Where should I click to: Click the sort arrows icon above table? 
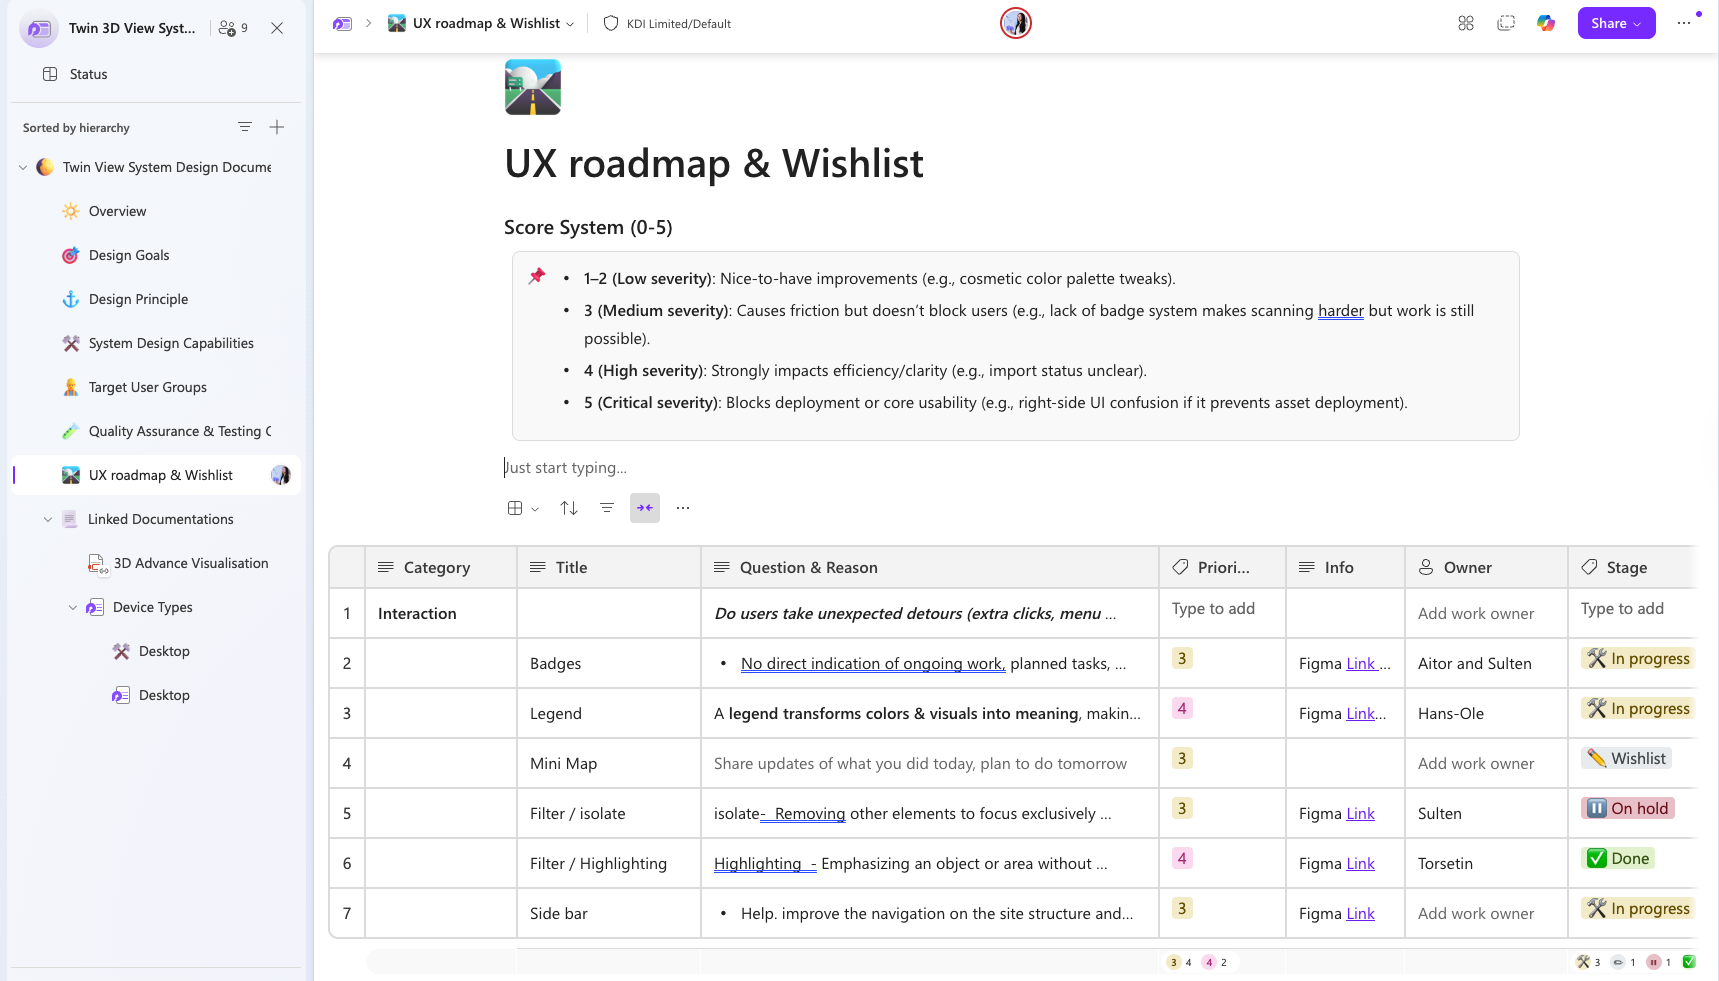coord(569,508)
